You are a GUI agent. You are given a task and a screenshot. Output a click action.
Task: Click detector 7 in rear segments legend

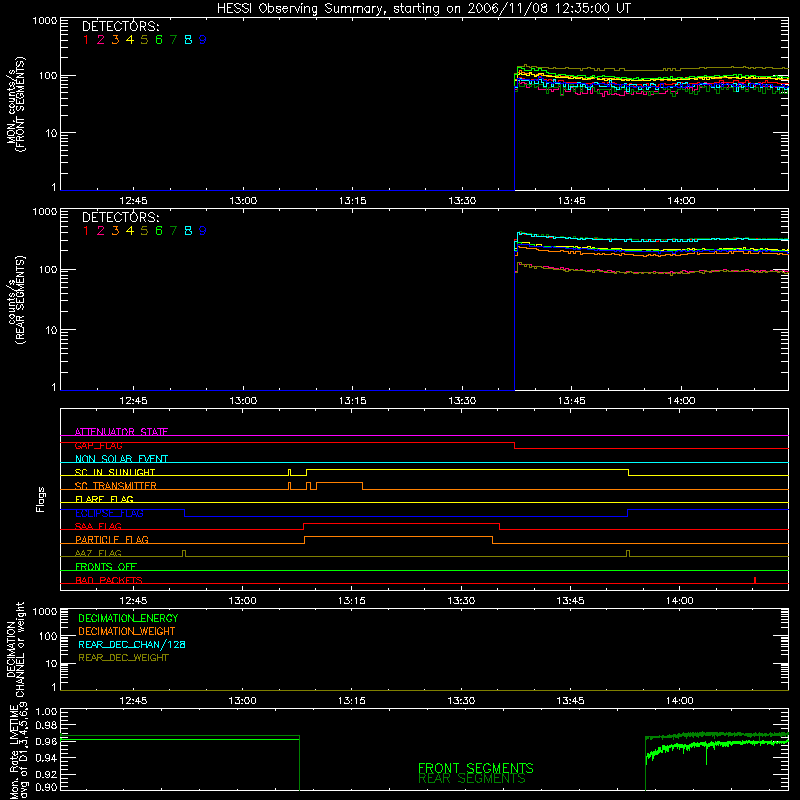[173, 231]
